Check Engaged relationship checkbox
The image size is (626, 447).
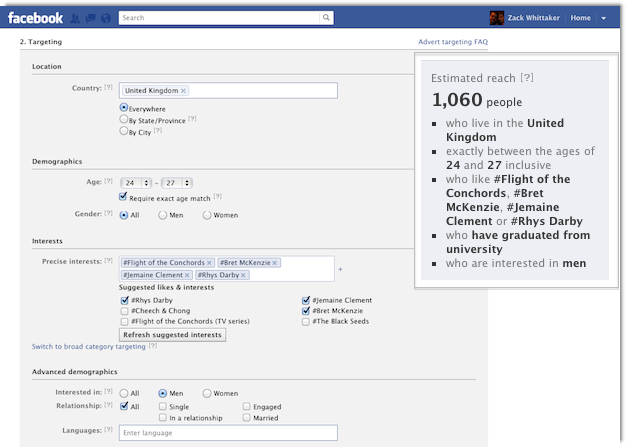pos(246,406)
